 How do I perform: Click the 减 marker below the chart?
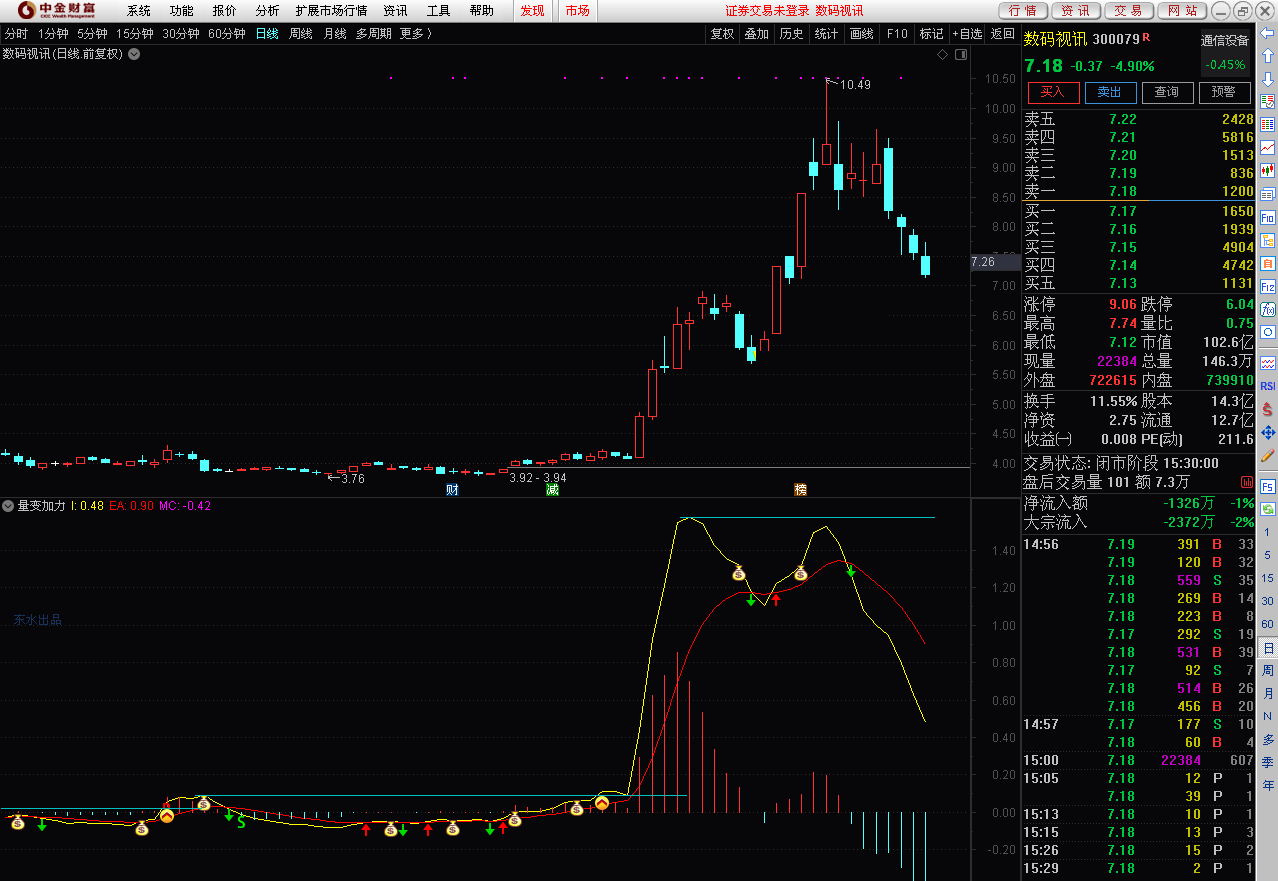click(551, 489)
